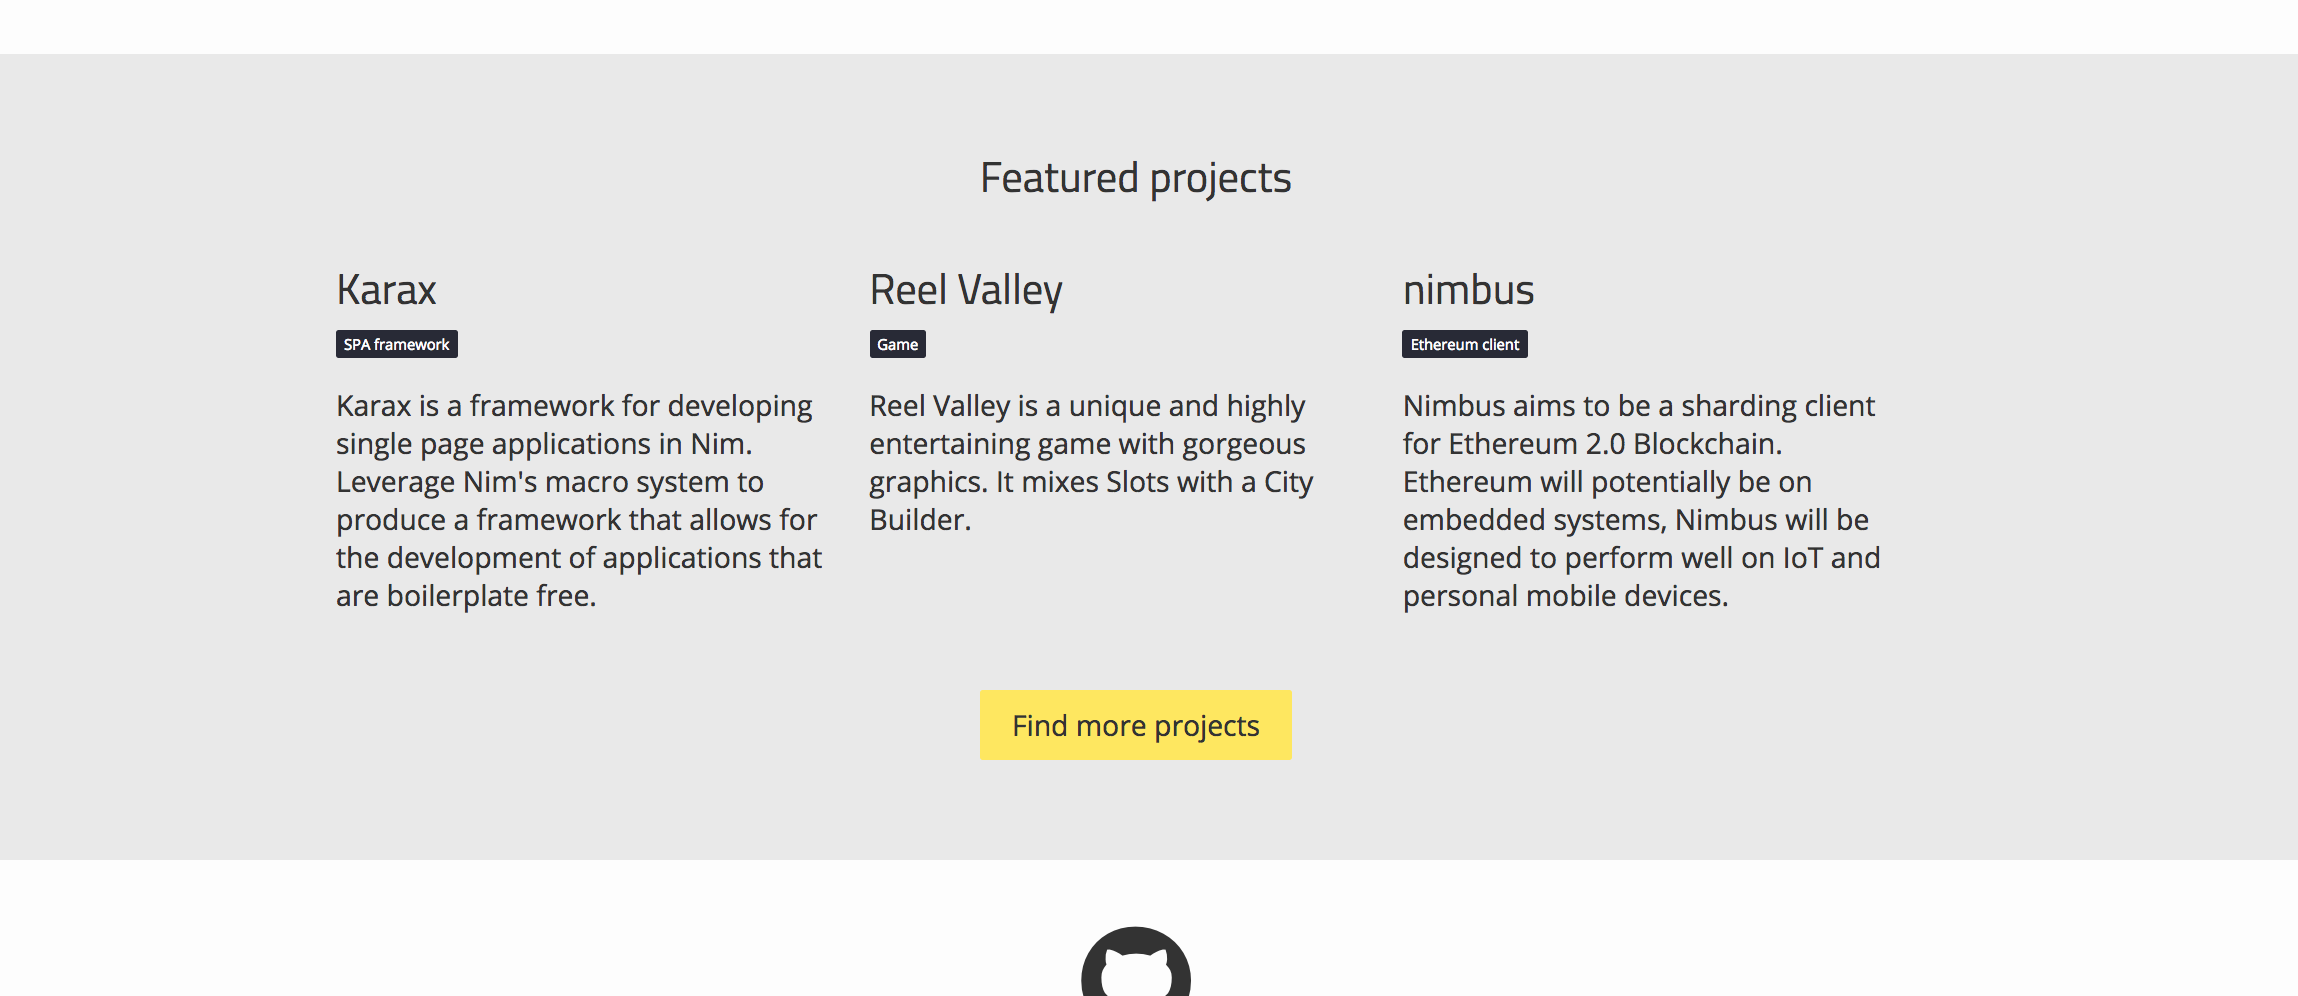
Task: Open the nimbus project page
Action: pyautogui.click(x=1468, y=290)
